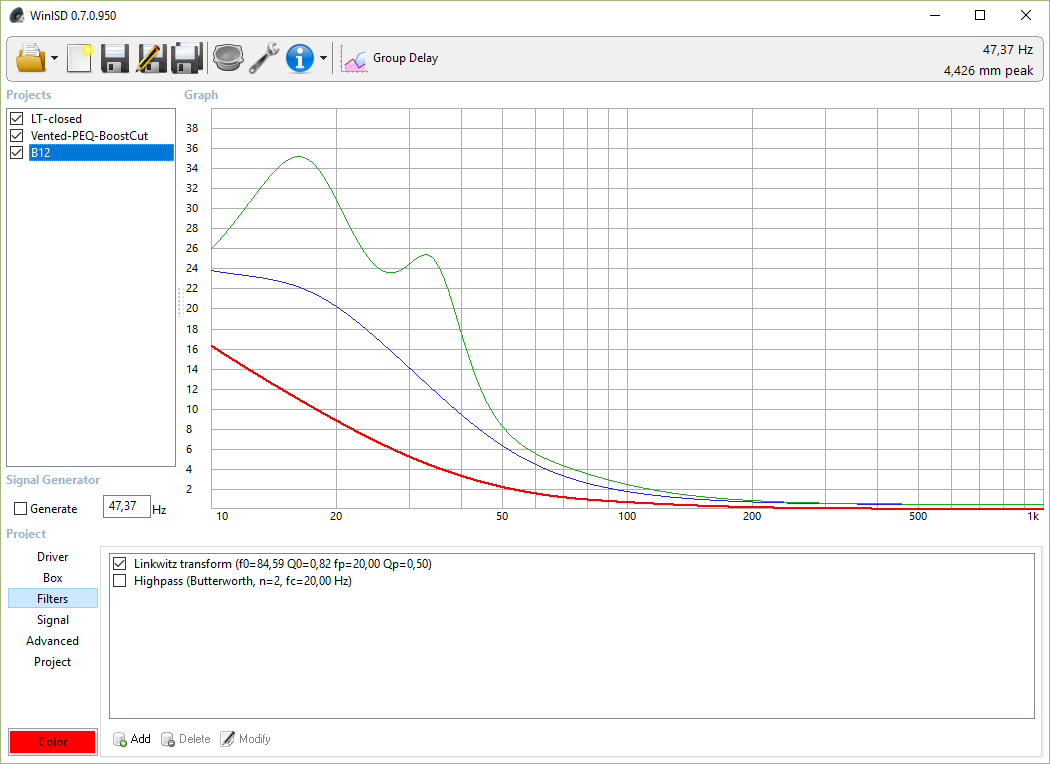
Task: Toggle the B12 project checkbox
Action: tap(17, 153)
